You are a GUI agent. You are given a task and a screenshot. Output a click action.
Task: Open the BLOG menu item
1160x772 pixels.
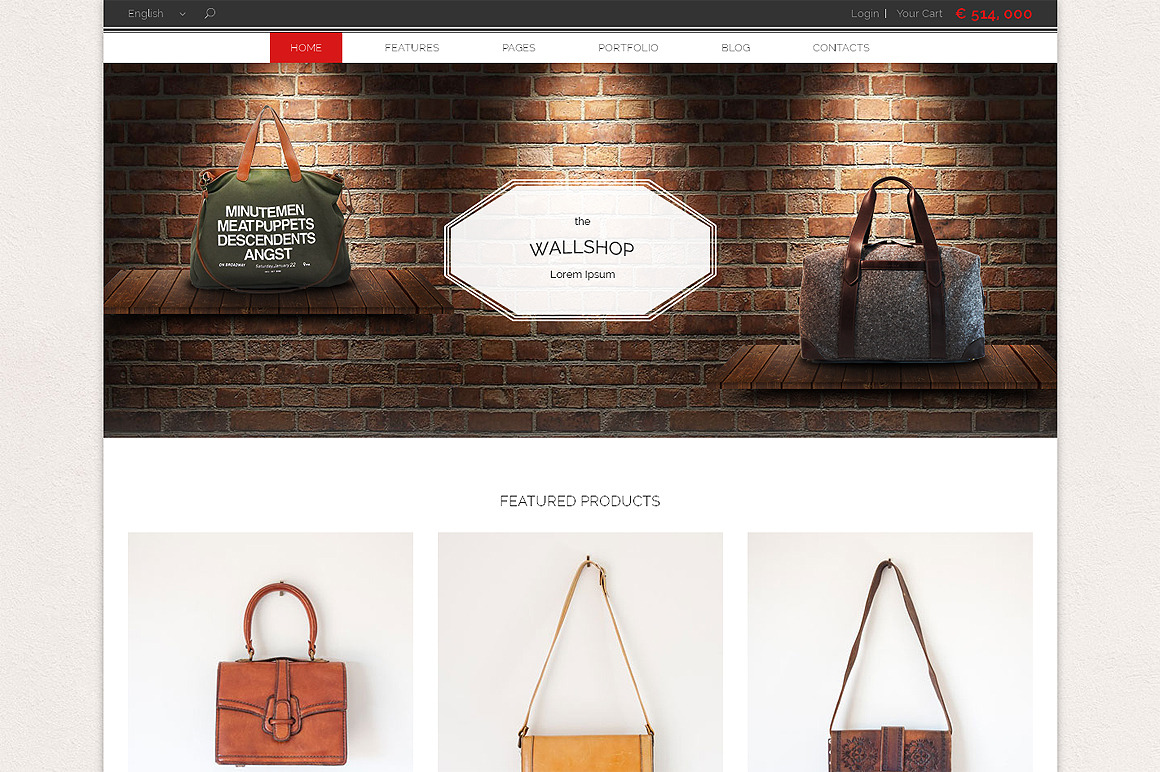735,47
